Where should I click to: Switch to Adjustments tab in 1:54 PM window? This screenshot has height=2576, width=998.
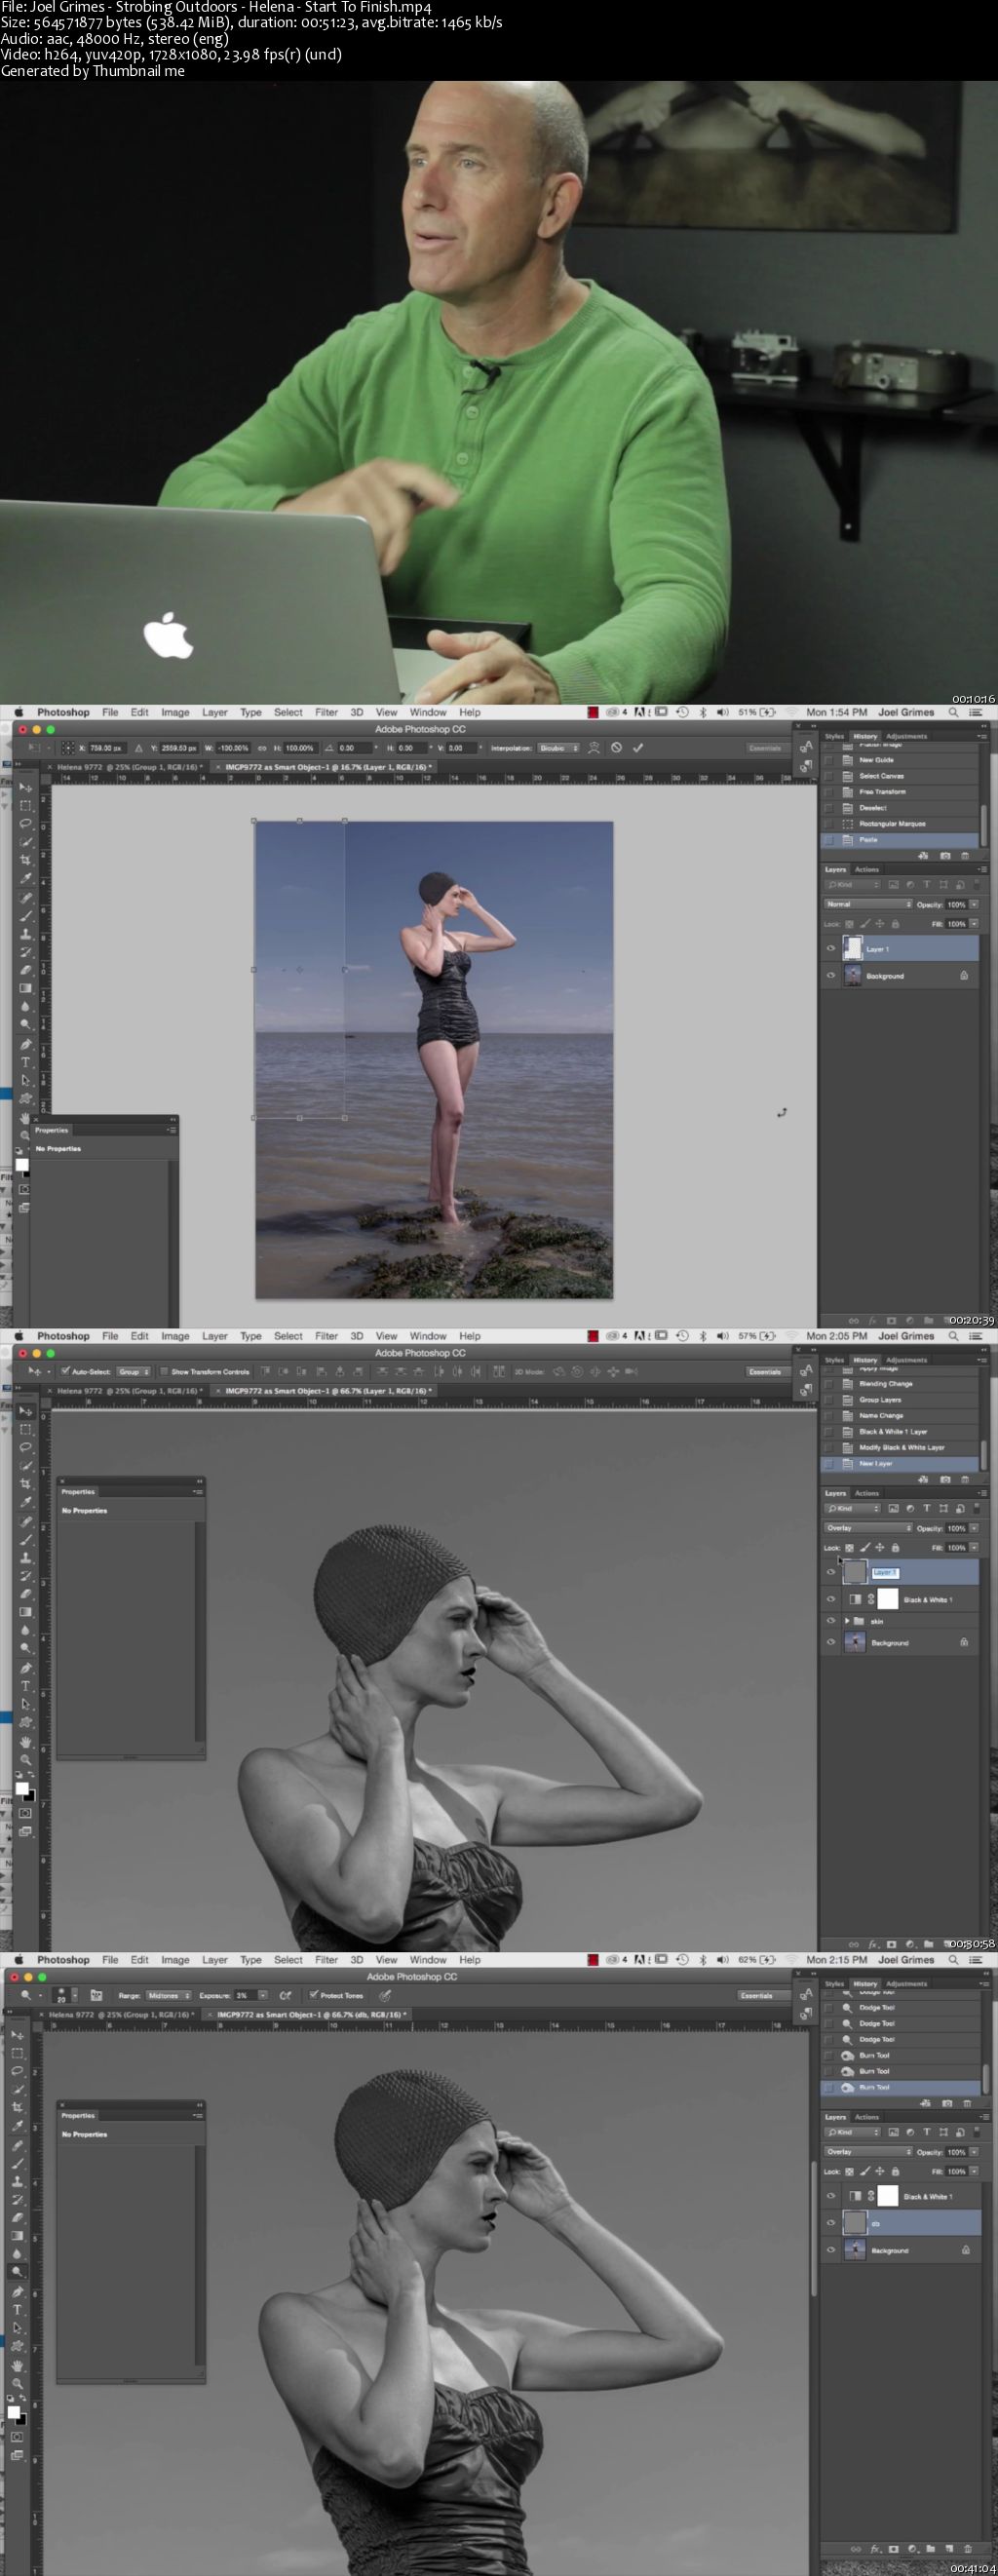click(906, 736)
